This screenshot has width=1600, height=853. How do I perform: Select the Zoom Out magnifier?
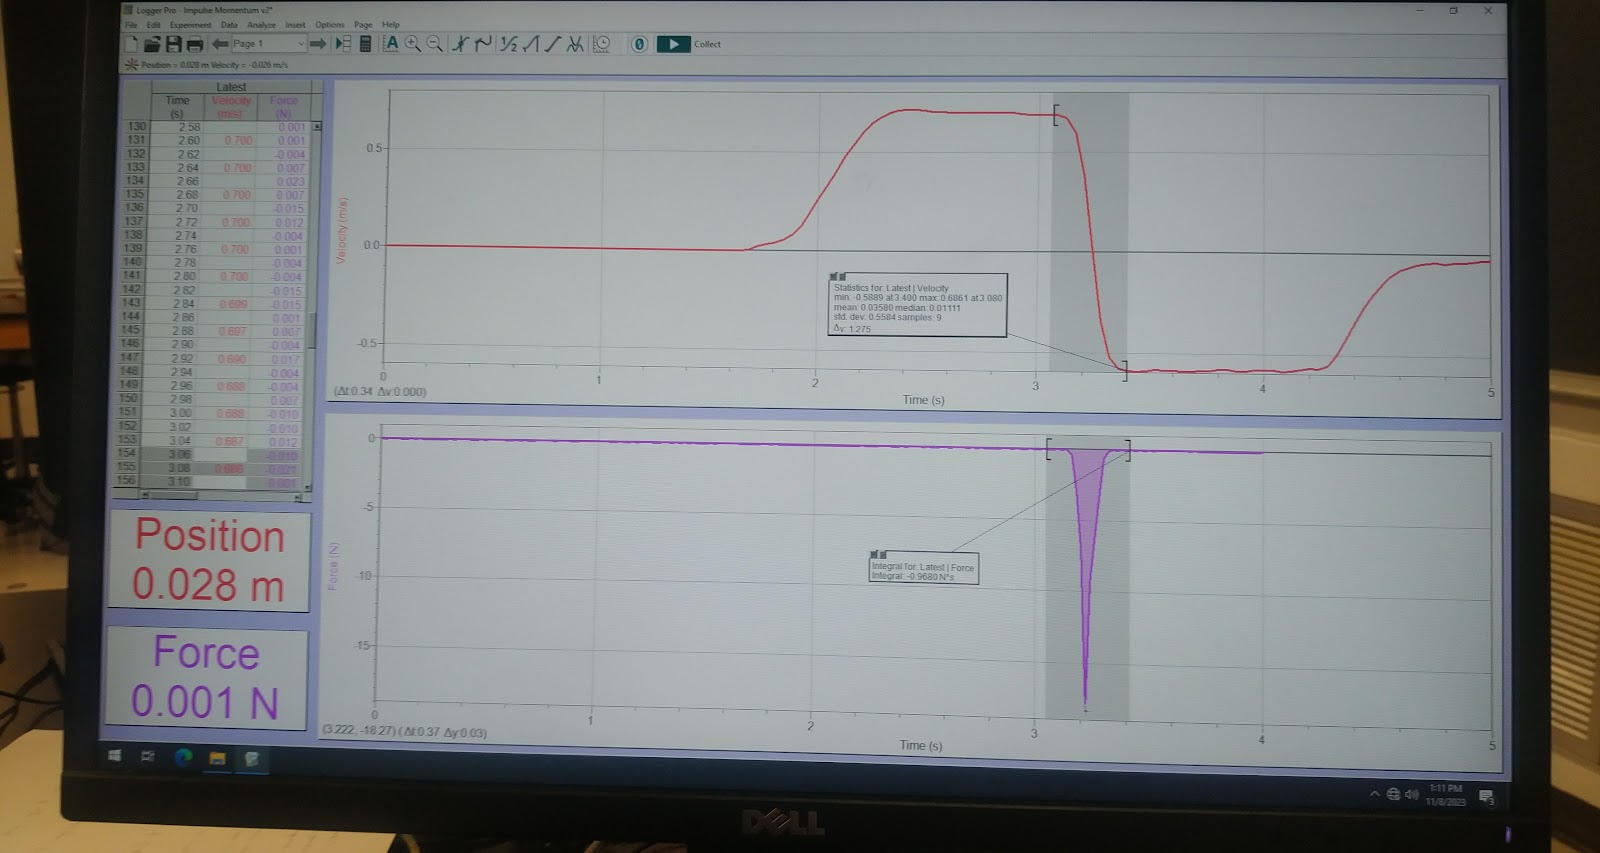434,44
